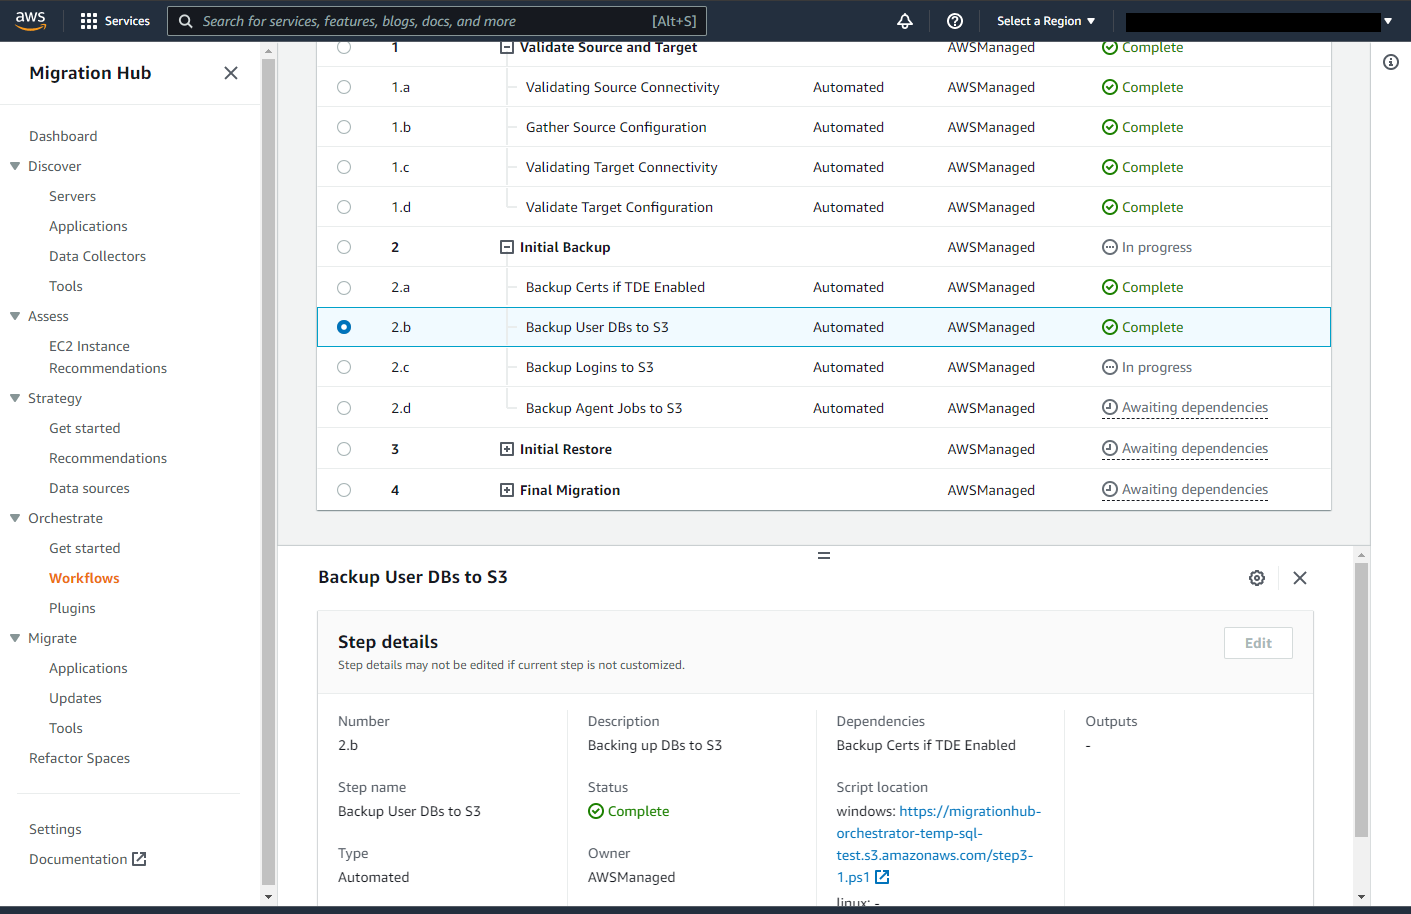Click the script location external link icon

pos(882,877)
